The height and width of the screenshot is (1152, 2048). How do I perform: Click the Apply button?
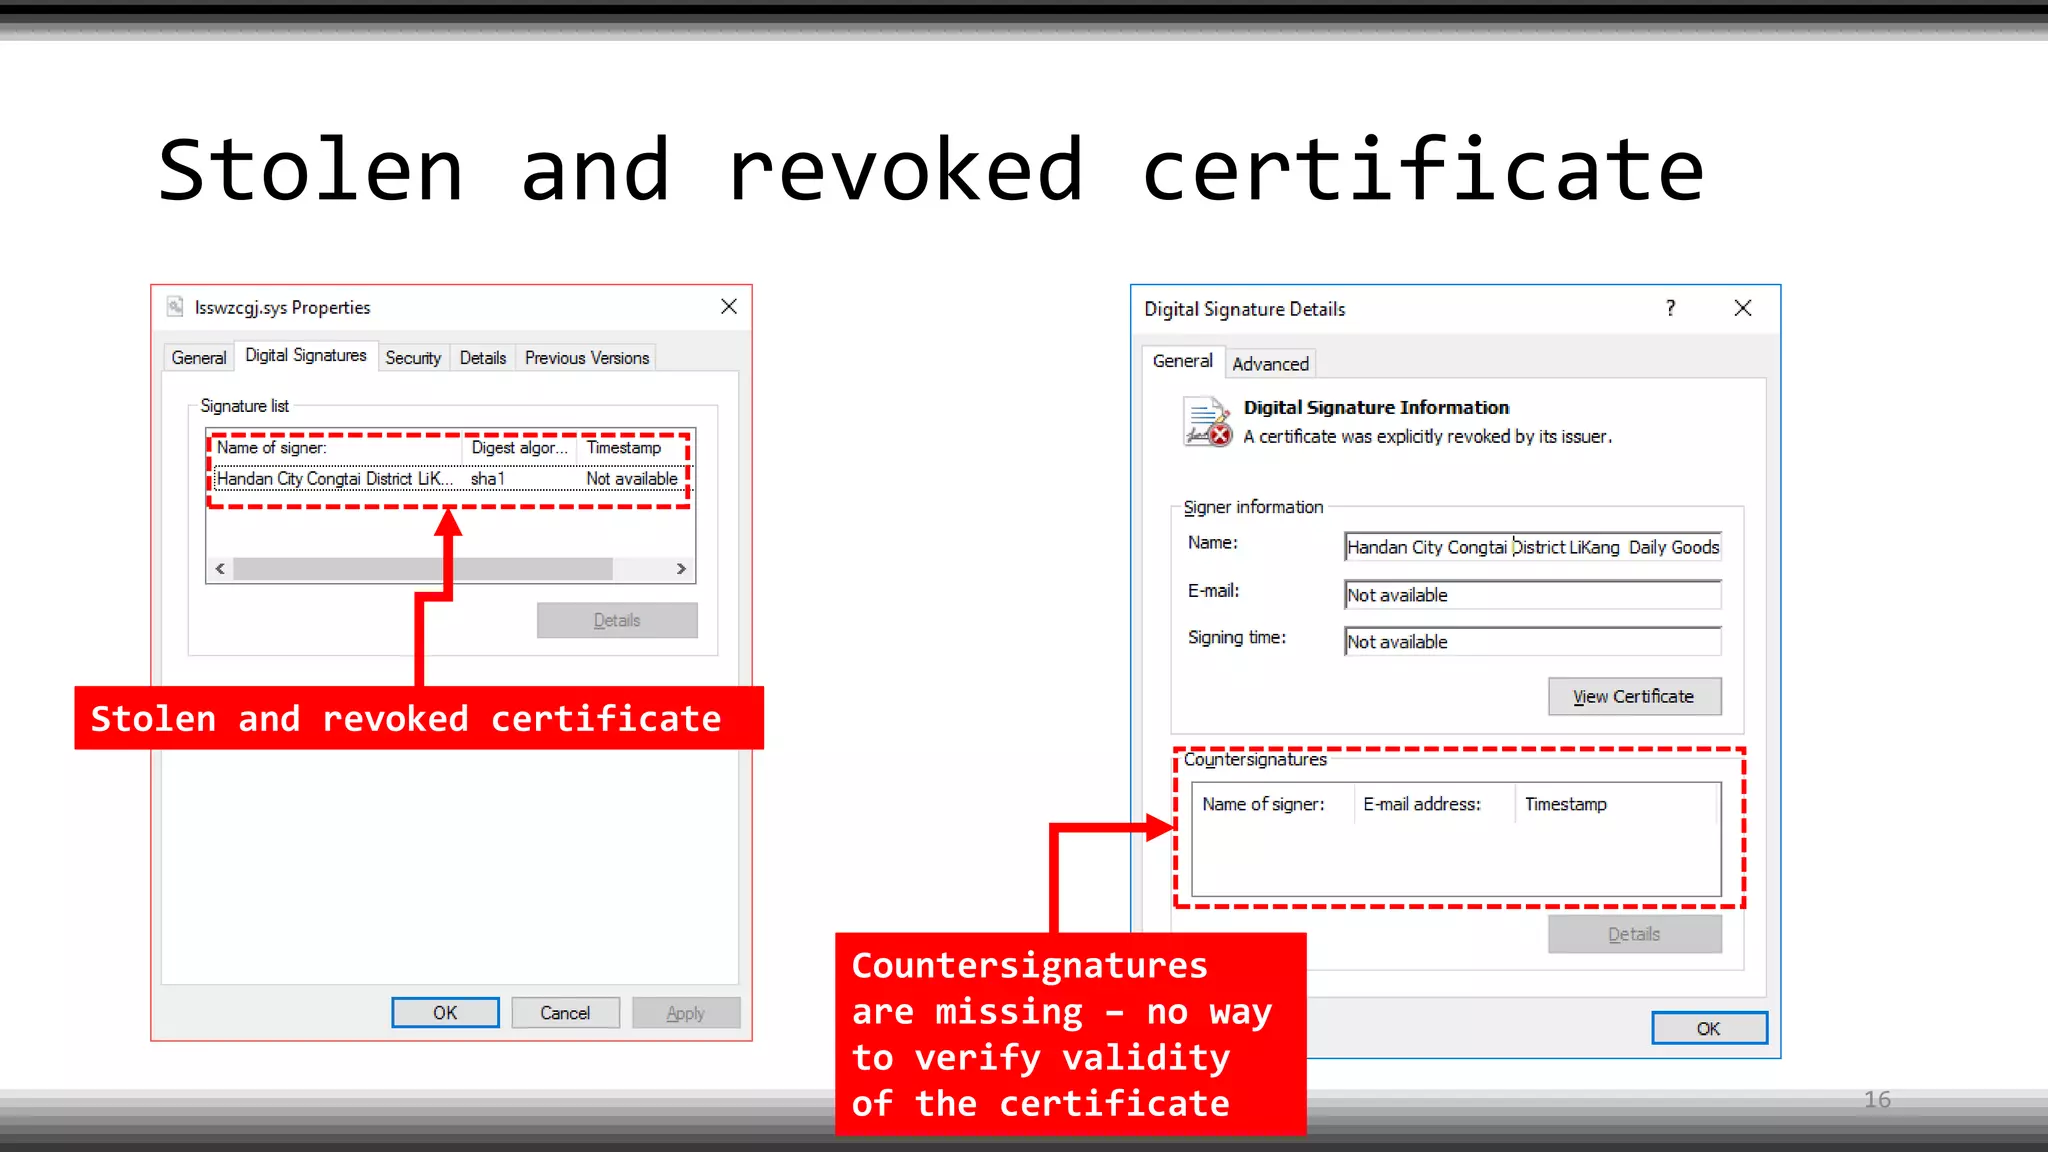click(x=686, y=1013)
